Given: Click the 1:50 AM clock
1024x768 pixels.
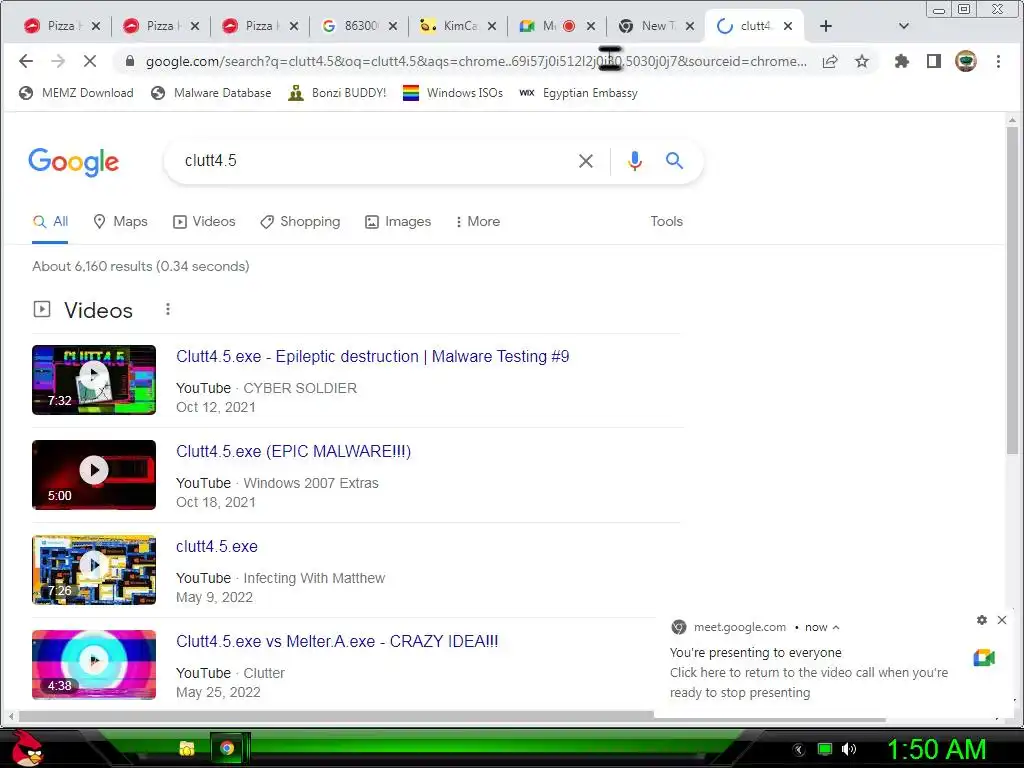Looking at the screenshot, I should [x=936, y=749].
